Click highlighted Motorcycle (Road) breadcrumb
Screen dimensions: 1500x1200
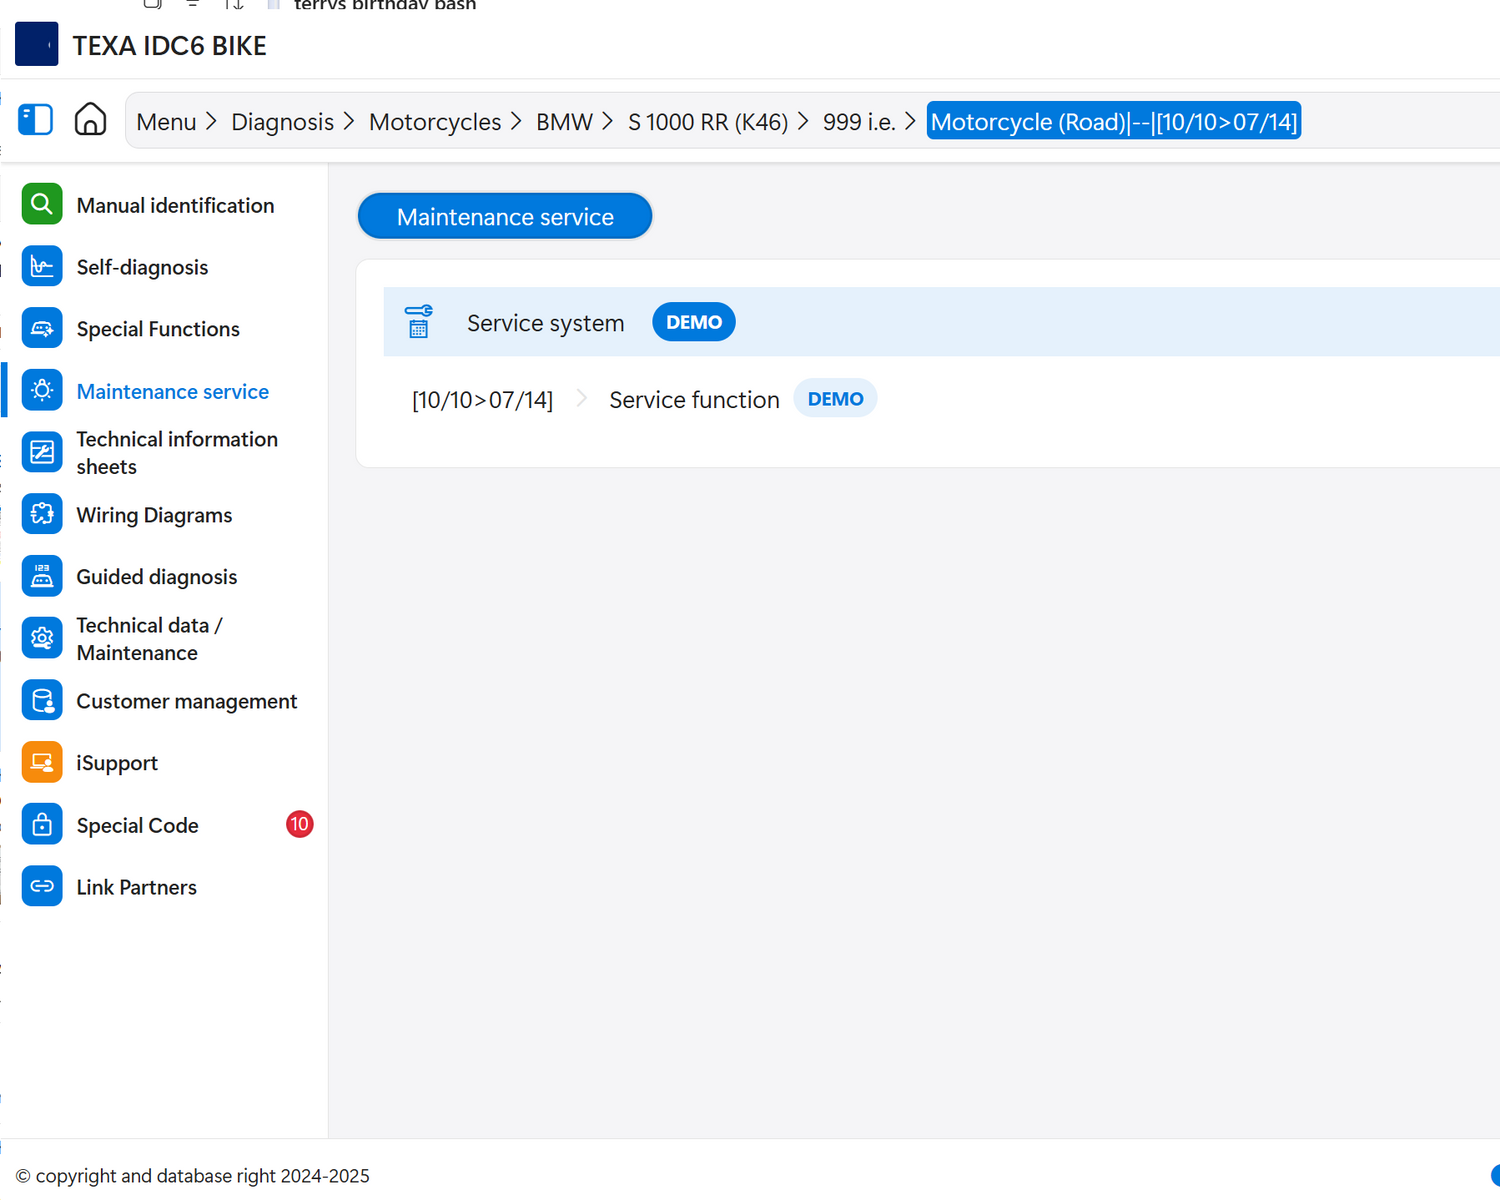click(1114, 121)
